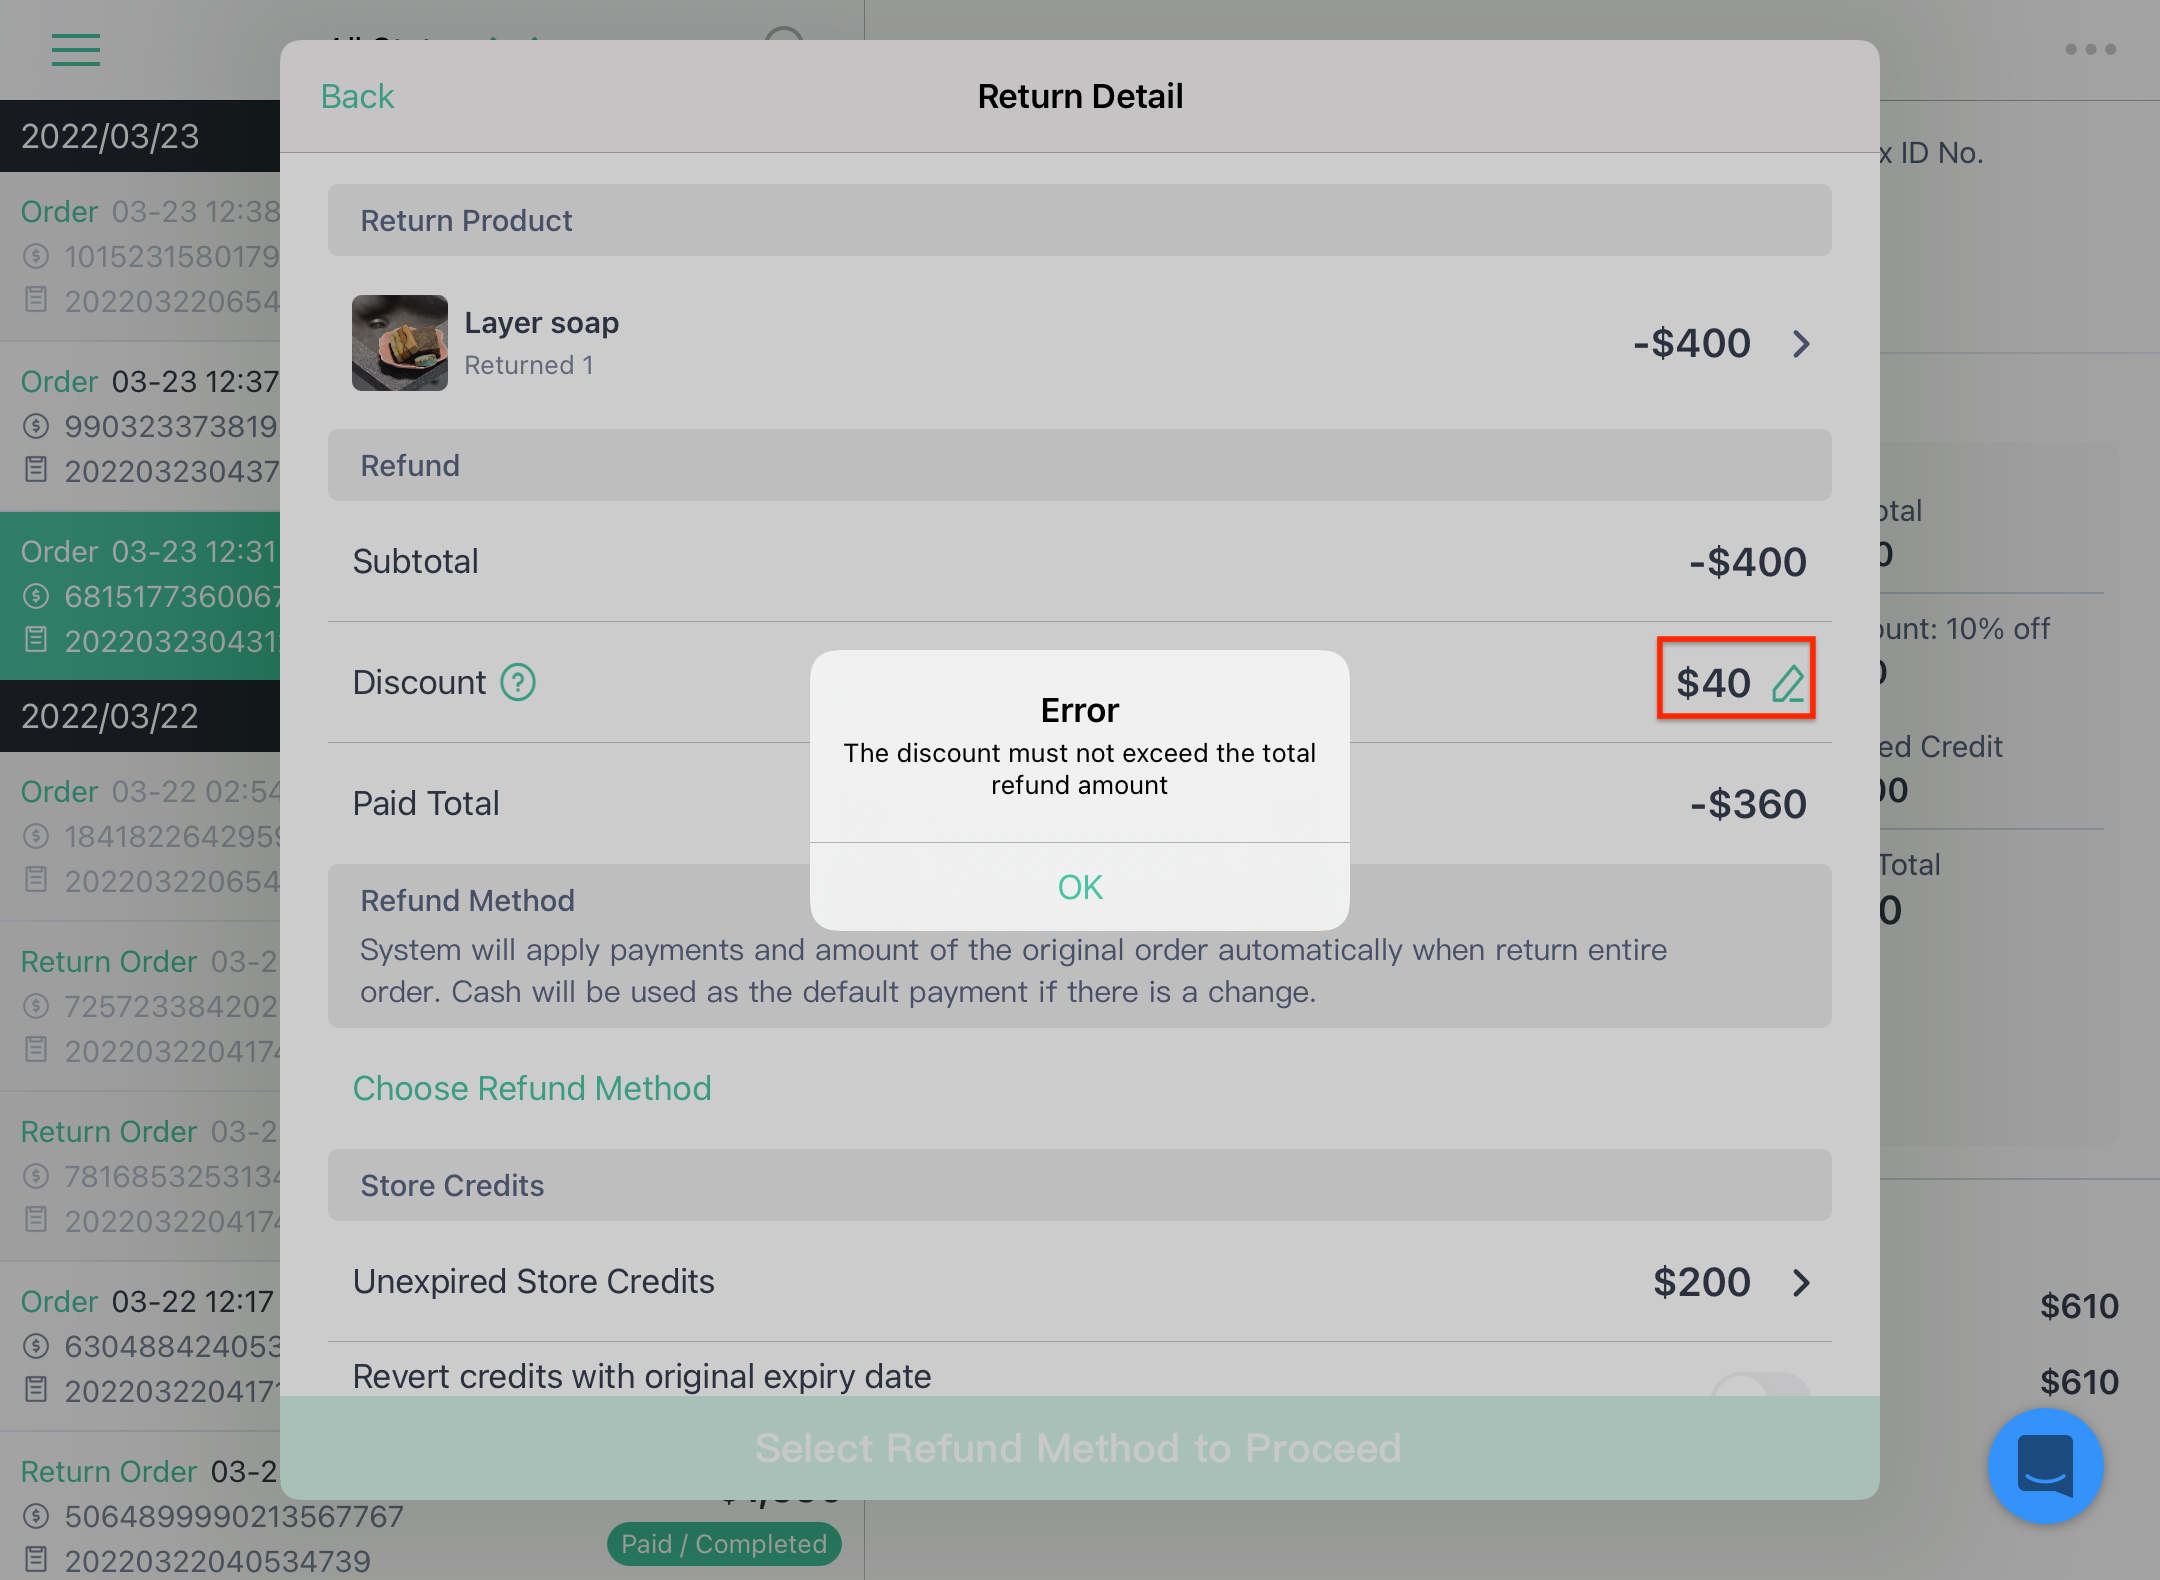Edit discount with the pencil icon
This screenshot has height=1580, width=2160.
coord(1789,683)
